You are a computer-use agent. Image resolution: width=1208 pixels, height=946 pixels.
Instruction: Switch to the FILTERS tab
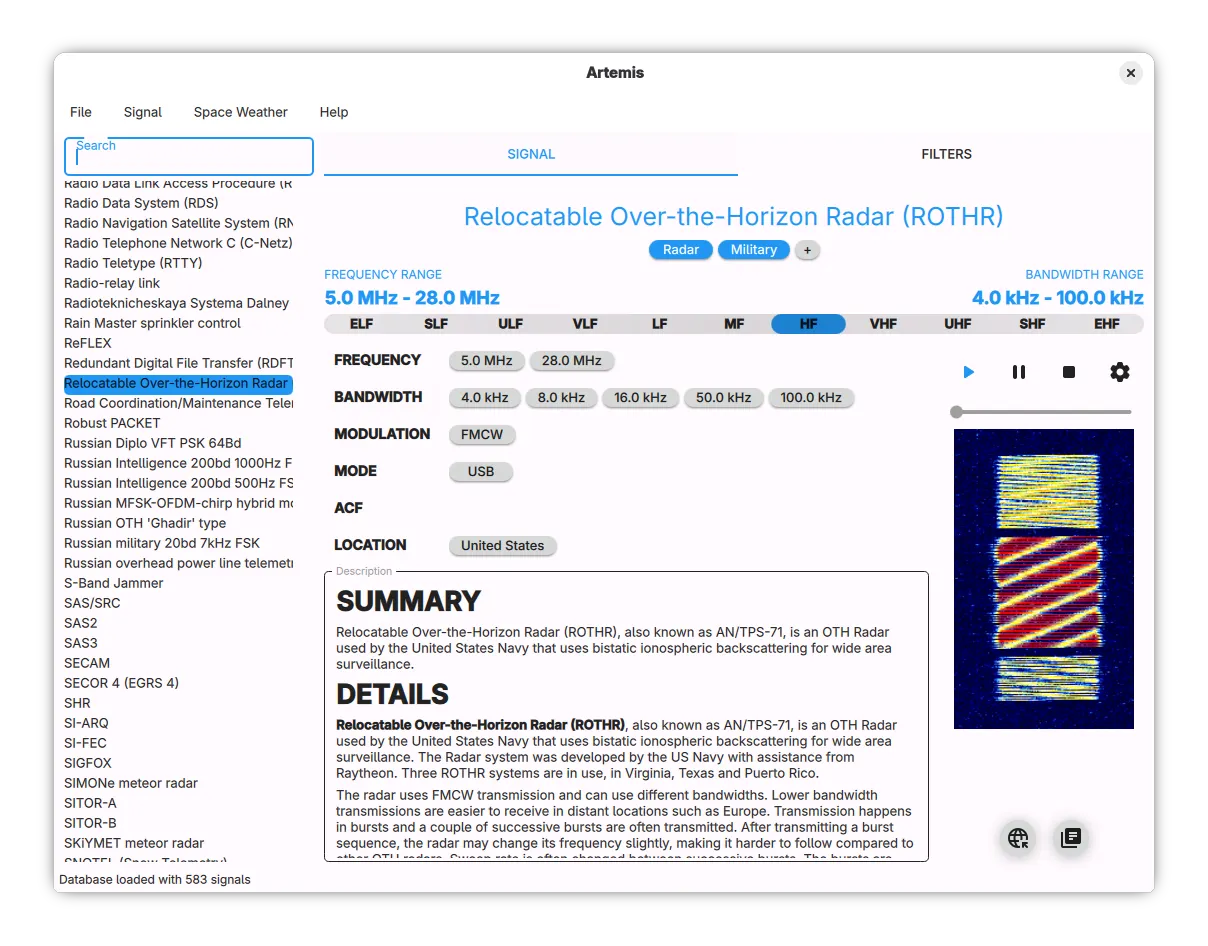click(x=946, y=154)
